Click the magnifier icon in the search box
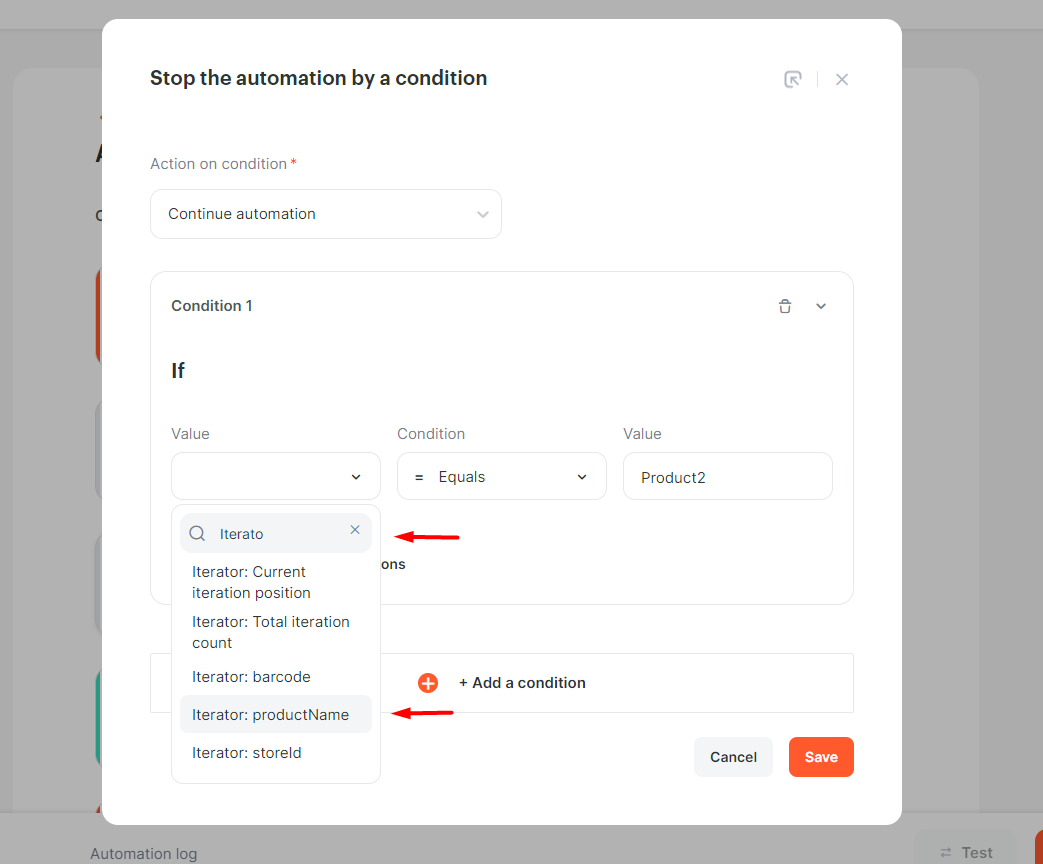 click(x=198, y=533)
